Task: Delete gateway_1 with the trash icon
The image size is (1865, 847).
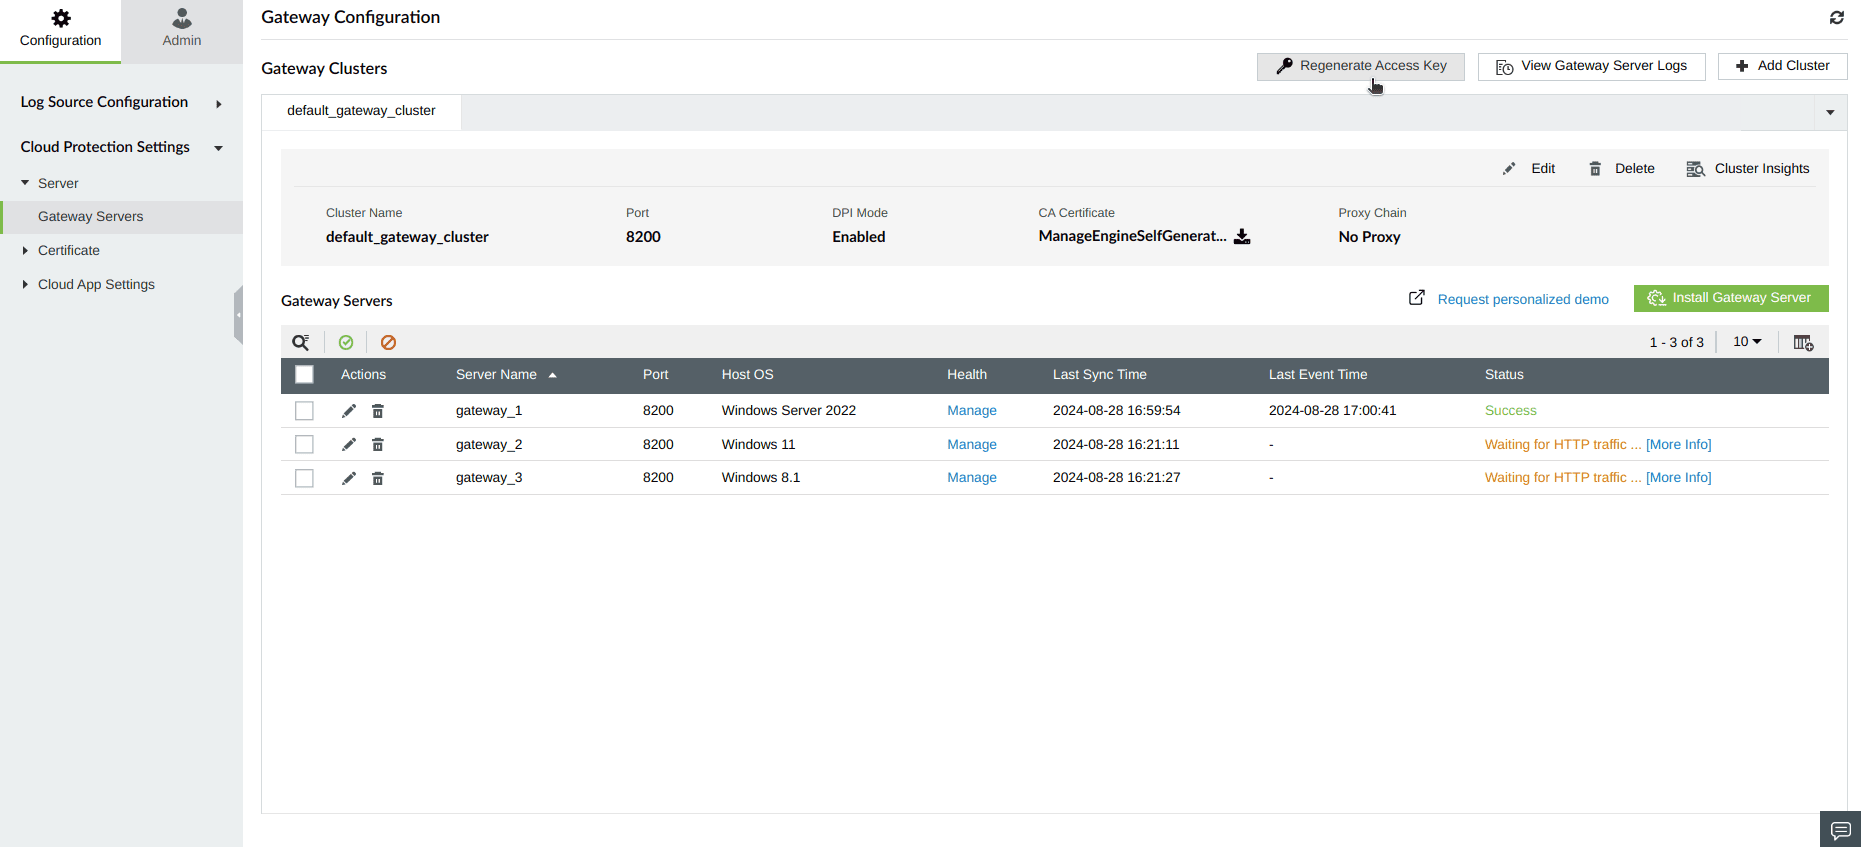Action: (378, 411)
